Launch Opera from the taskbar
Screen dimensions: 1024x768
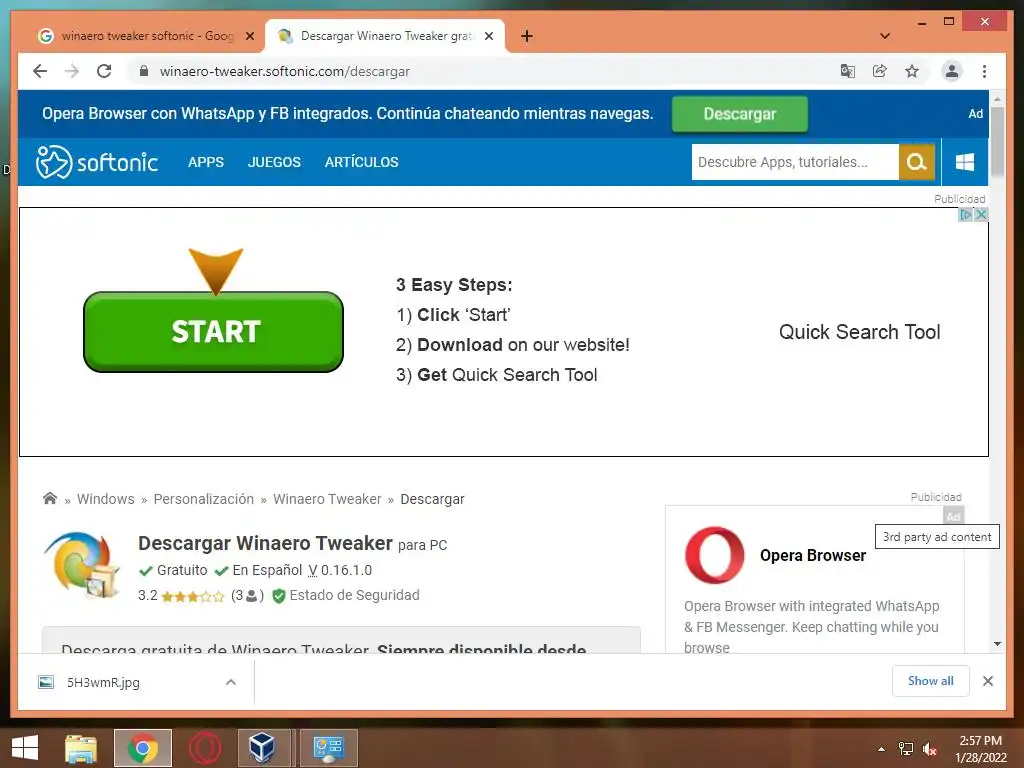click(x=204, y=748)
